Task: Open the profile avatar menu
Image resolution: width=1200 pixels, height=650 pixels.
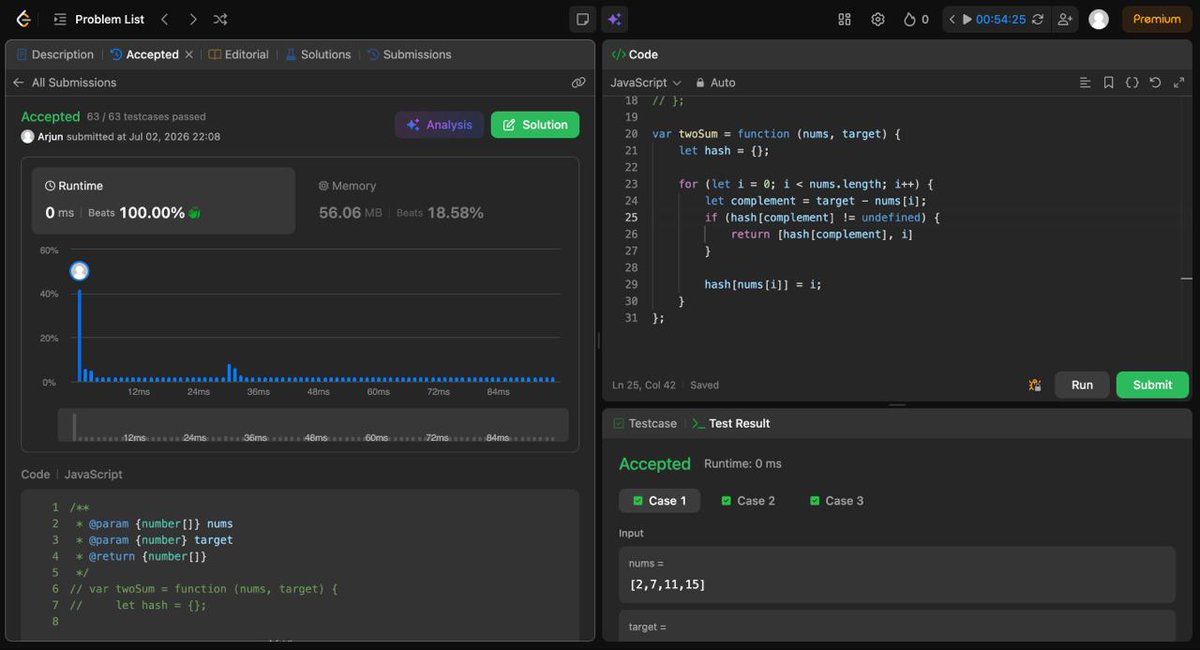Action: coord(1098,19)
